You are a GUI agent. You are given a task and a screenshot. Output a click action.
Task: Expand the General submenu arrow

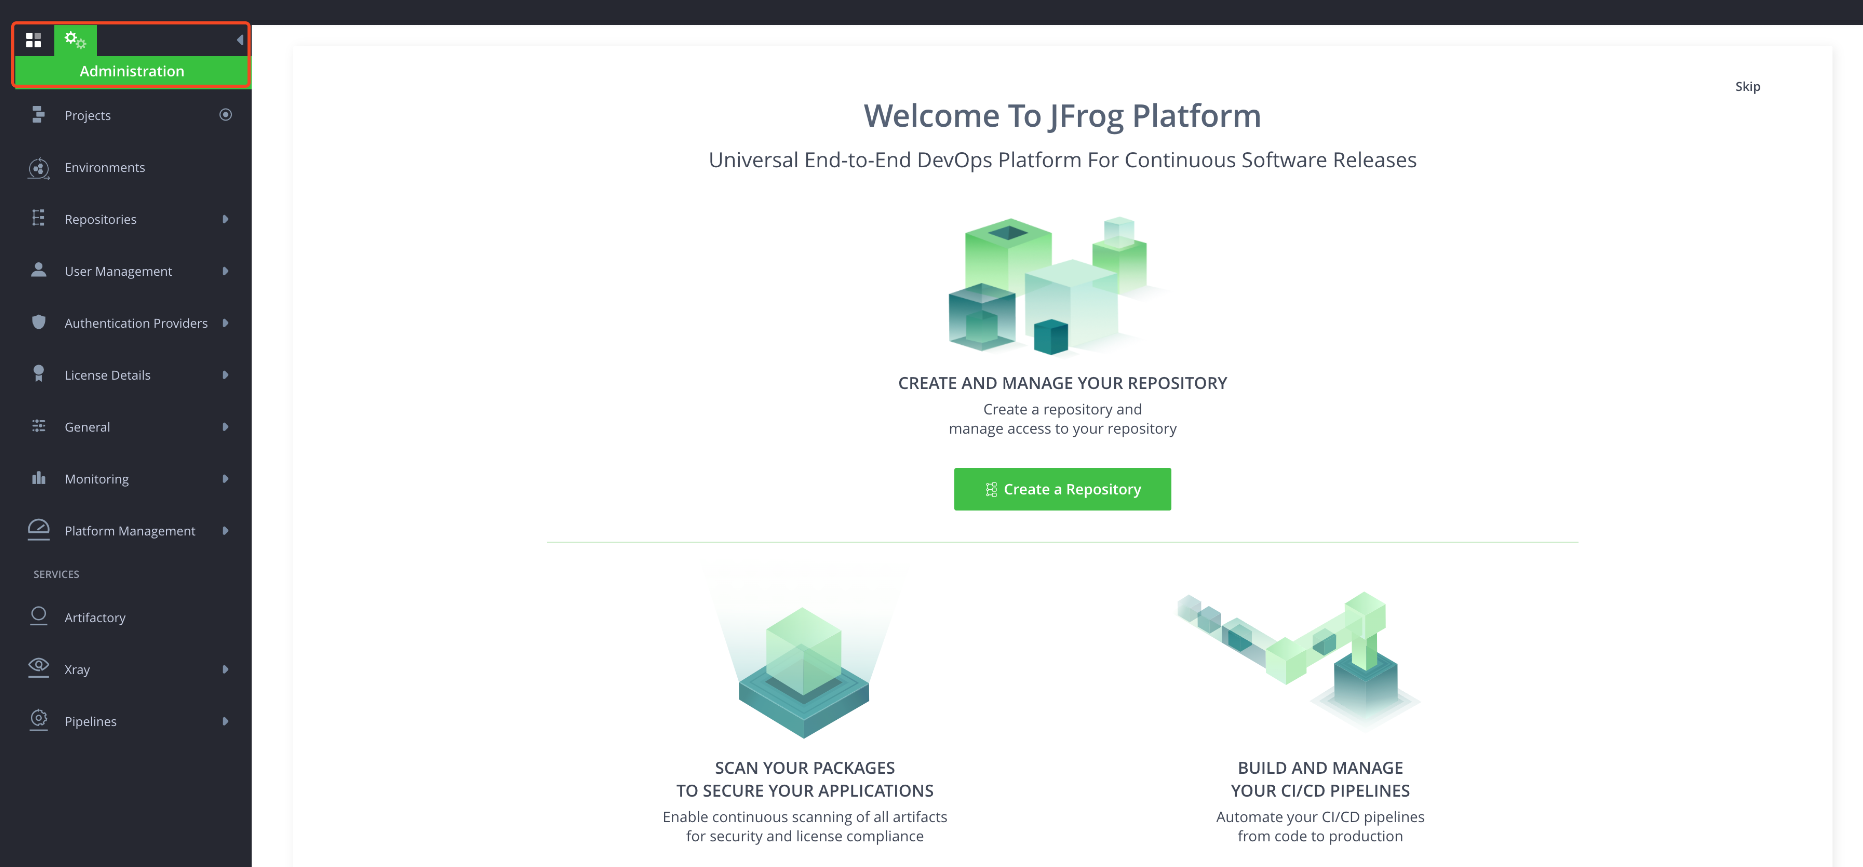pyautogui.click(x=226, y=427)
